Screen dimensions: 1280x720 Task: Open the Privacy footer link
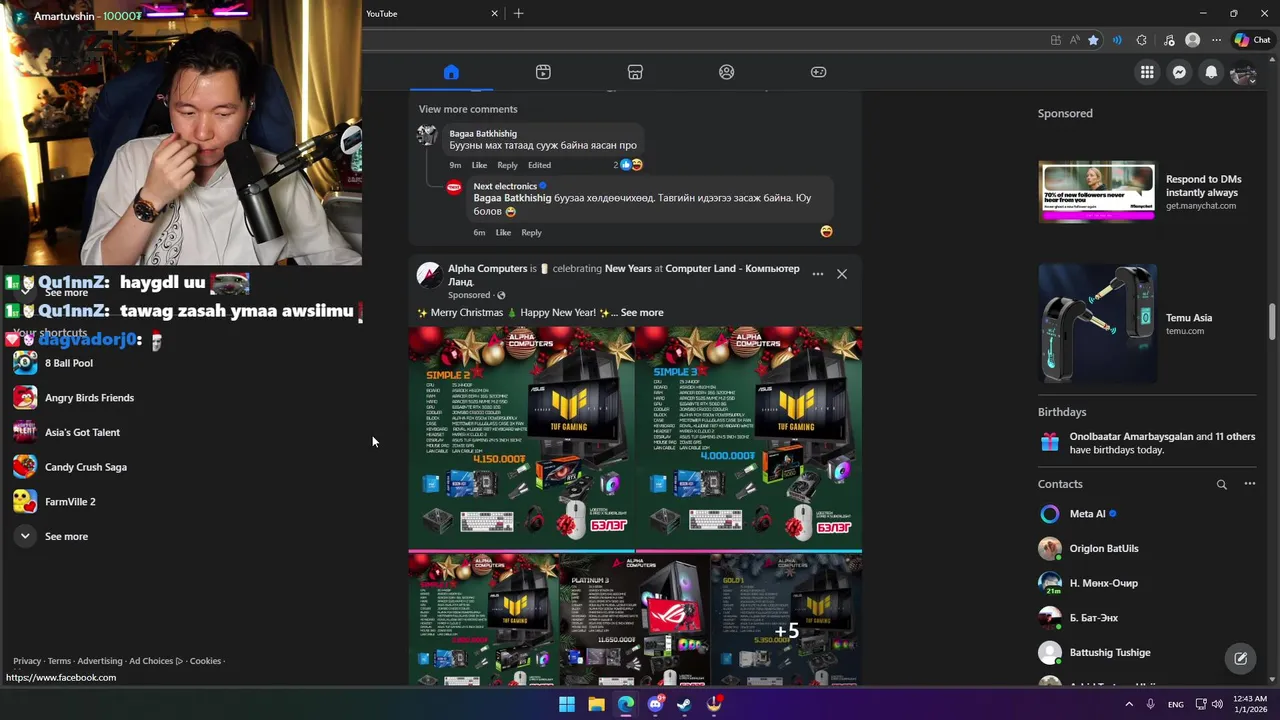(27, 661)
